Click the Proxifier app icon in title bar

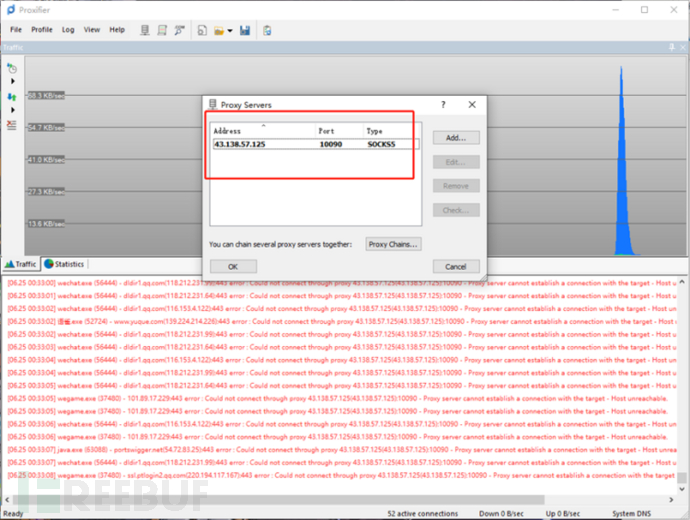[x=11, y=10]
